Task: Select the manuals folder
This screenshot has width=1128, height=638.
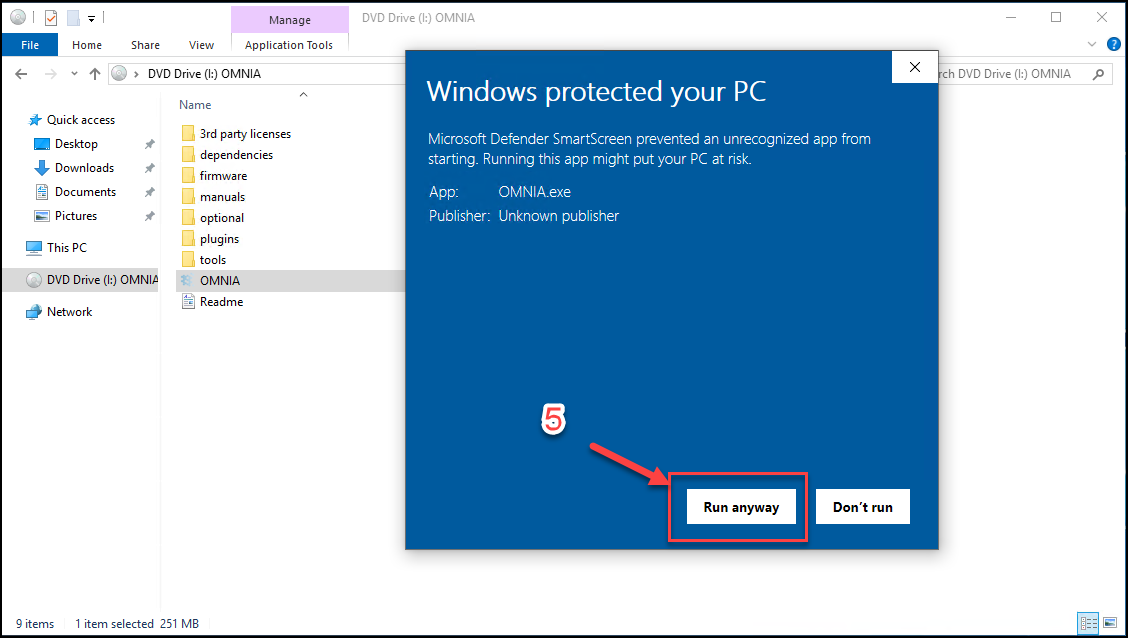Action: tap(222, 196)
